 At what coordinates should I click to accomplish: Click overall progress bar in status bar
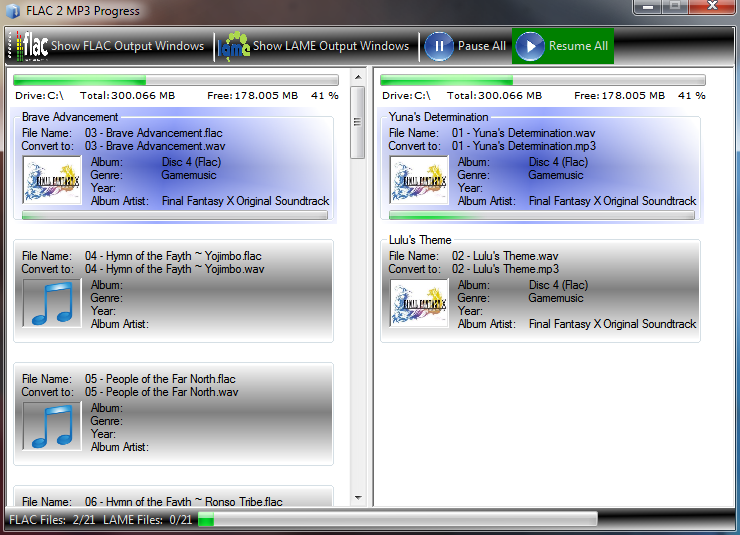click(x=398, y=520)
